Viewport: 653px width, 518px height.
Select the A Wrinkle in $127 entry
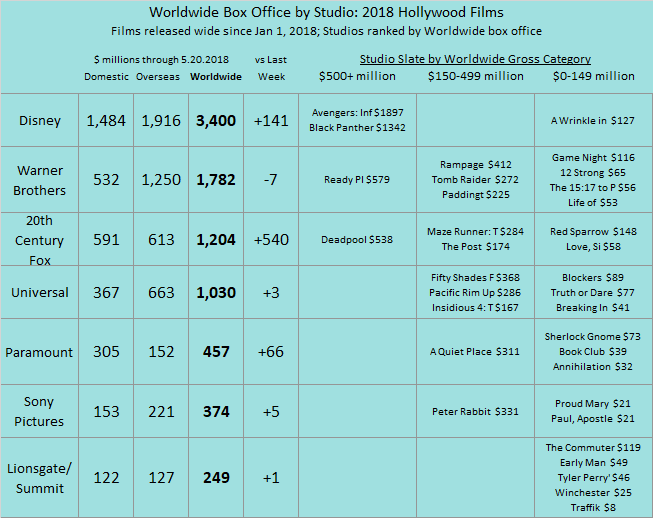point(593,121)
